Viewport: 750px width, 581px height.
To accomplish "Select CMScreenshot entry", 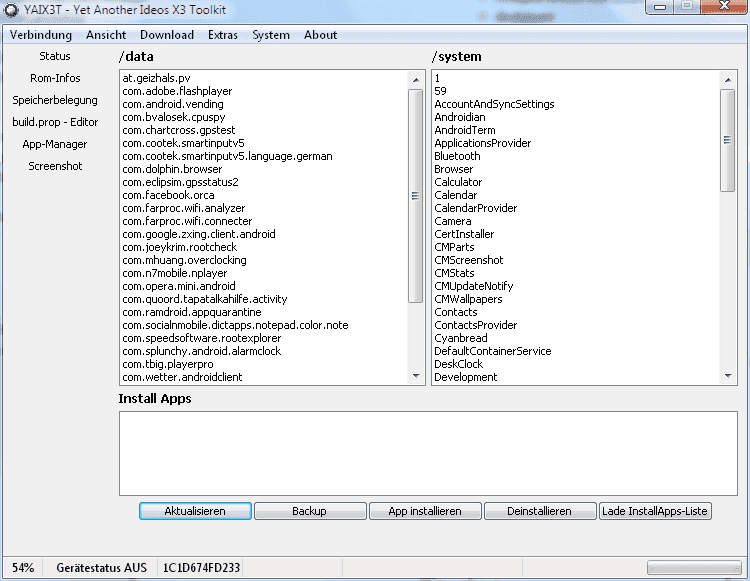I will (469, 260).
